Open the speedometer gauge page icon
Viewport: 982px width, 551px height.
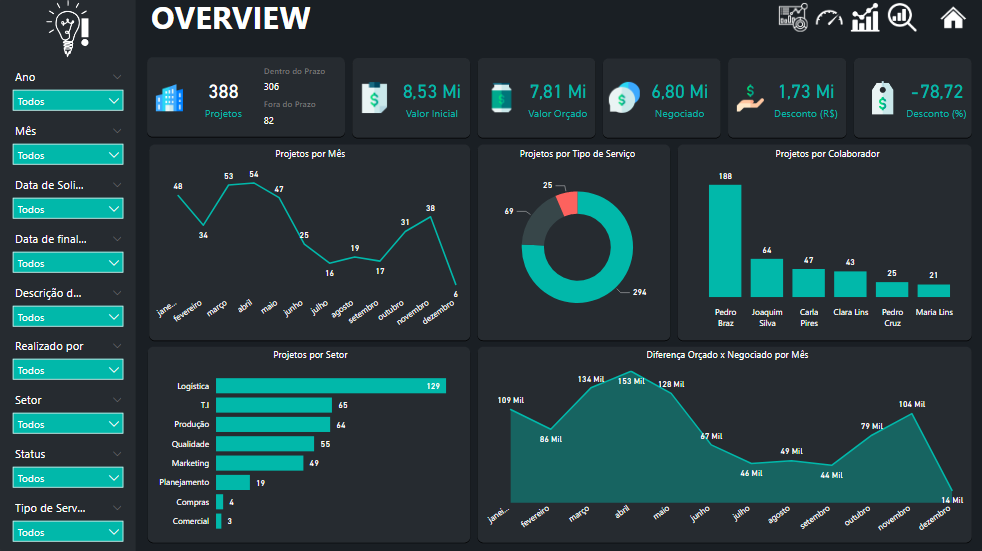pos(829,18)
